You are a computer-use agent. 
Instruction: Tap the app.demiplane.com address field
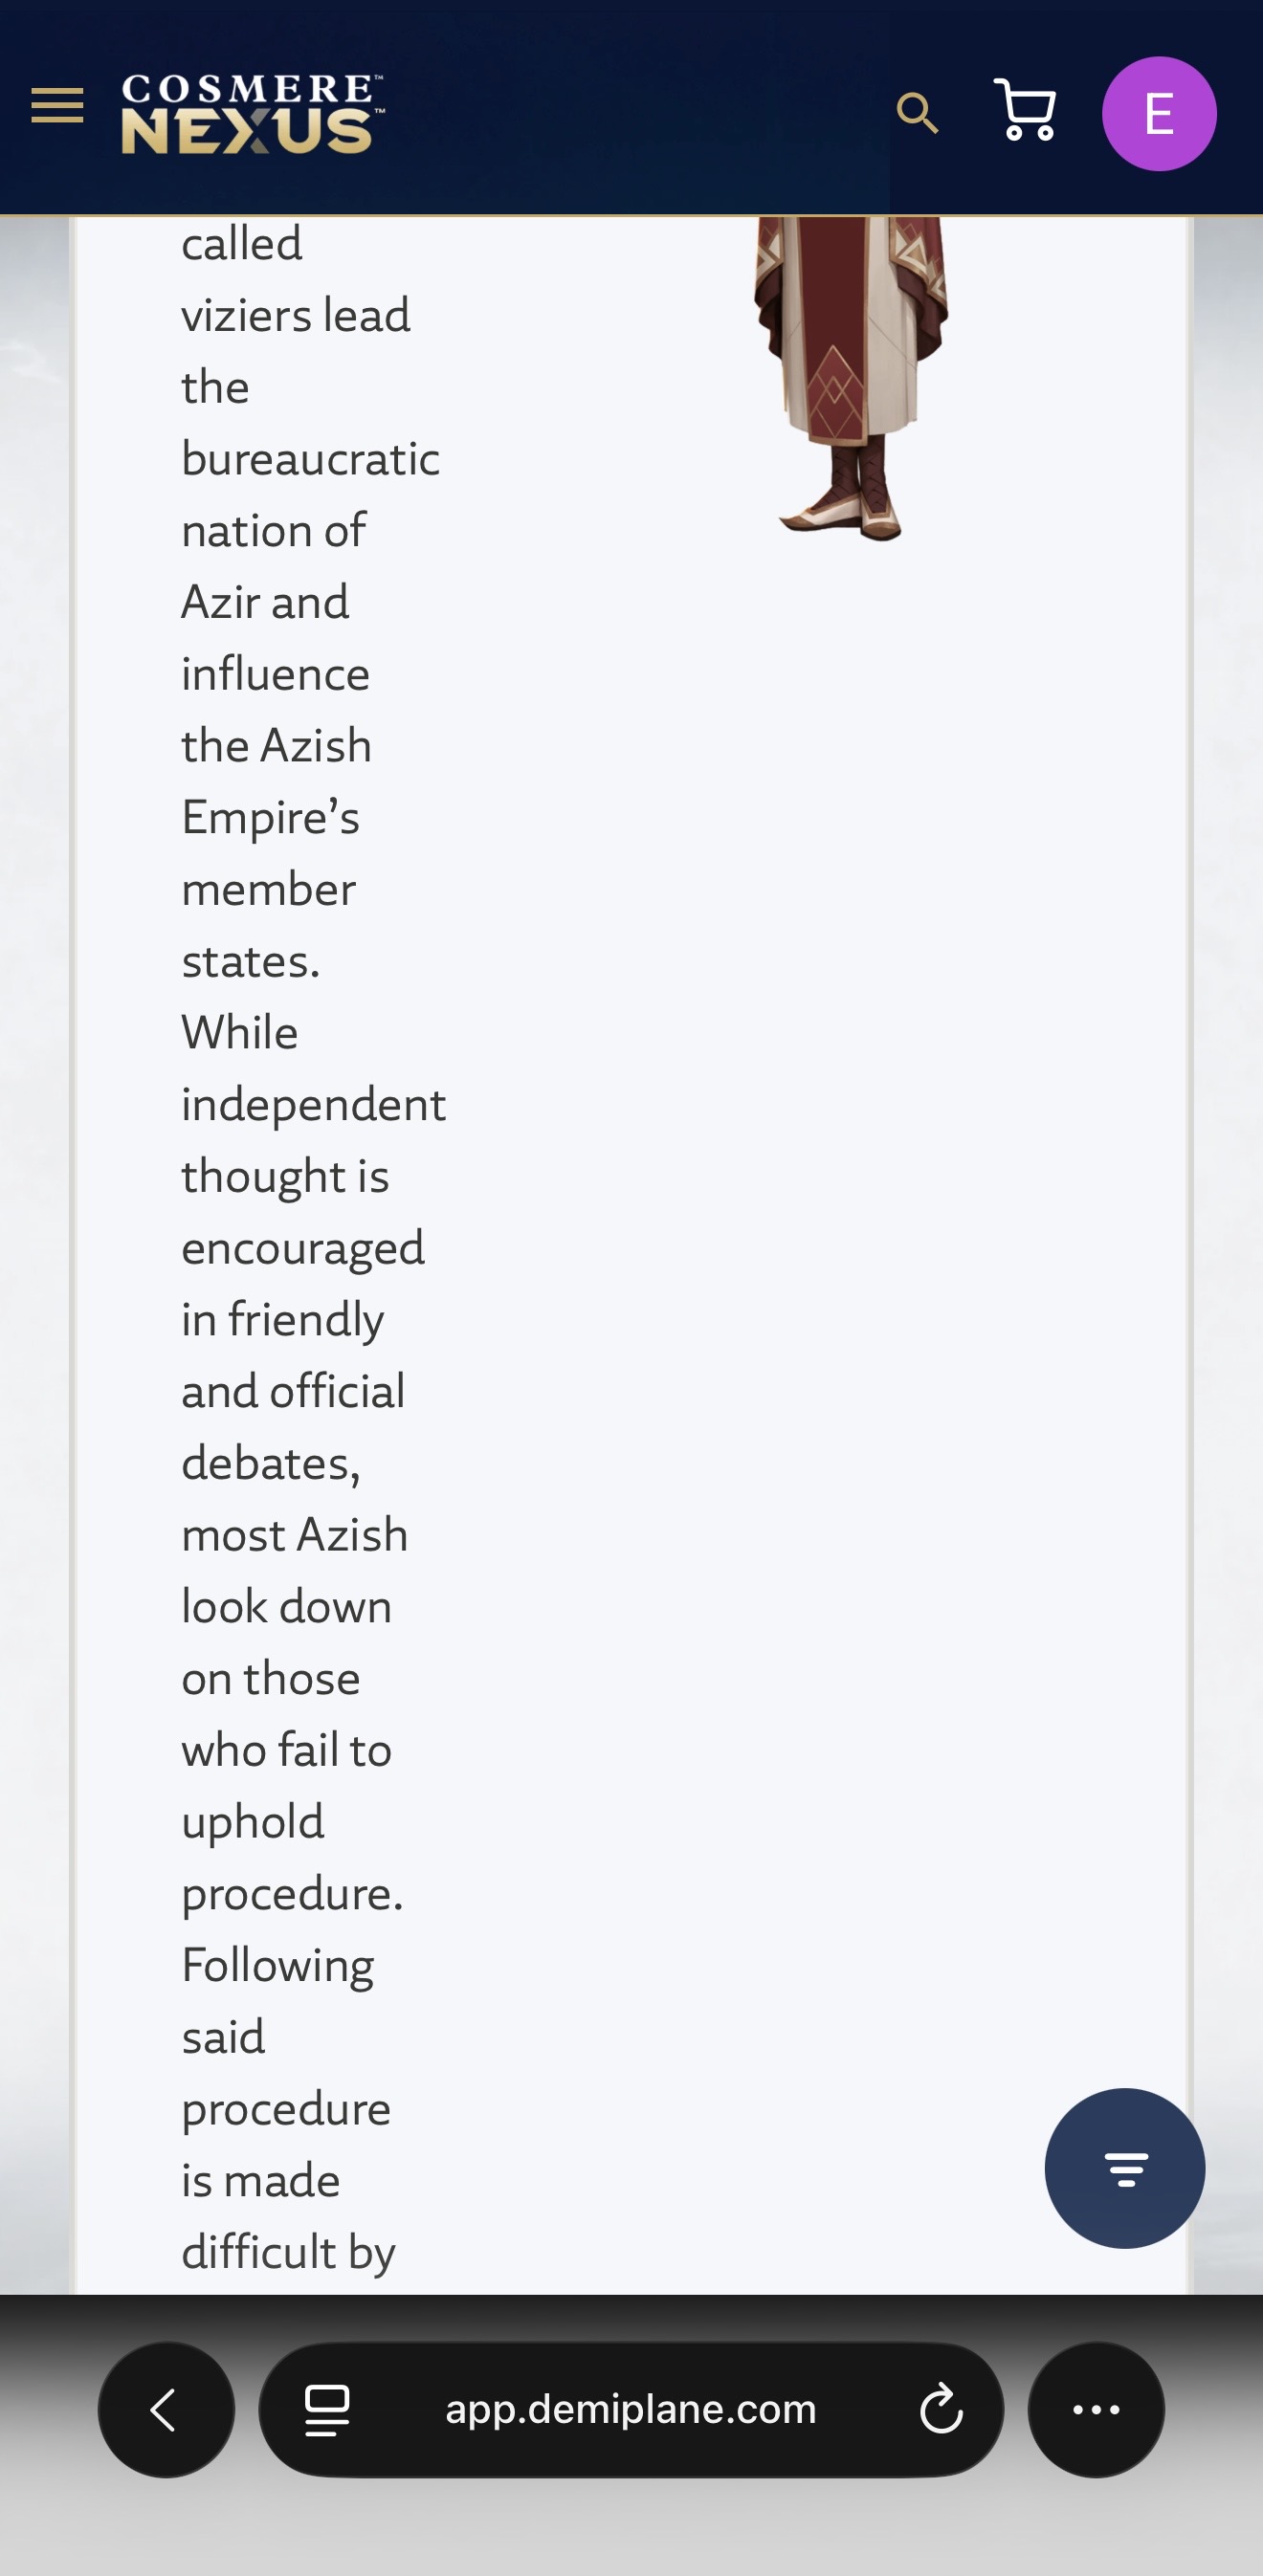coord(630,2409)
